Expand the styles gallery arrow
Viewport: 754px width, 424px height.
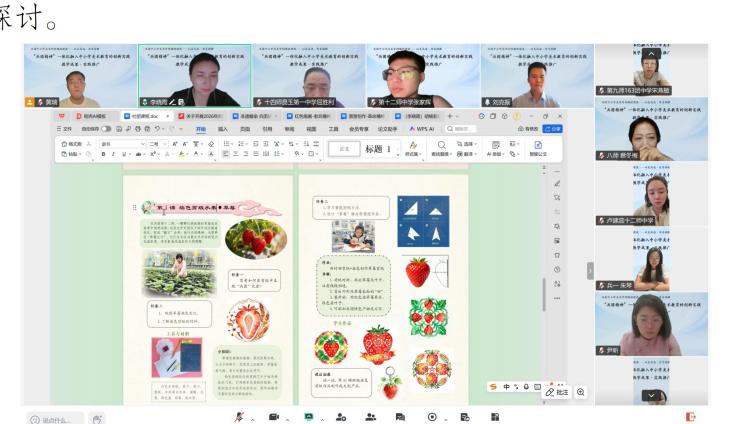tap(398, 155)
